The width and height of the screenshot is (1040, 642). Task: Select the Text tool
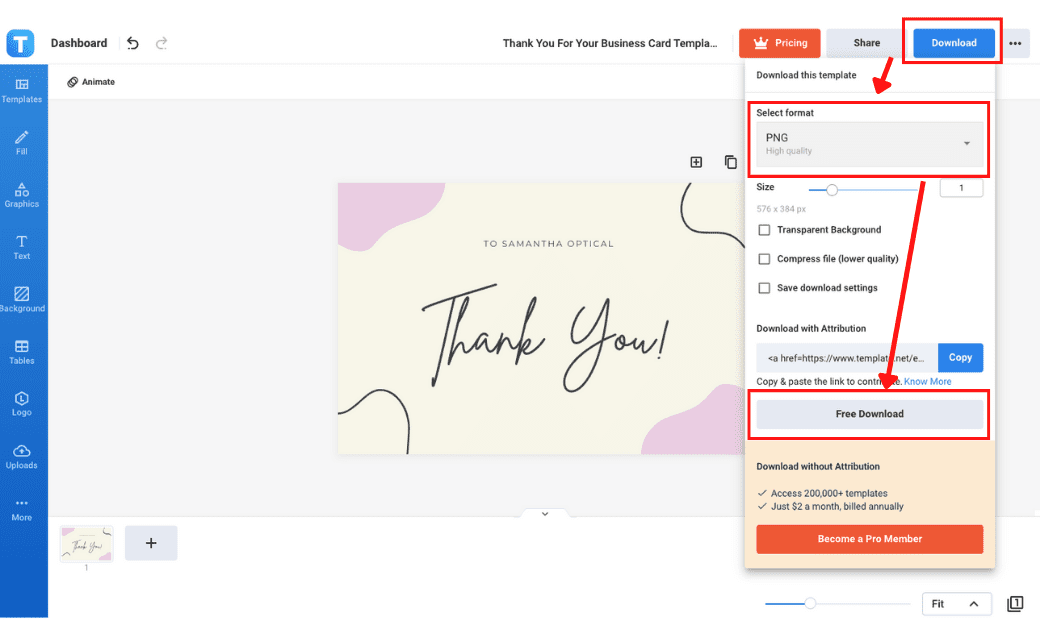coord(21,246)
